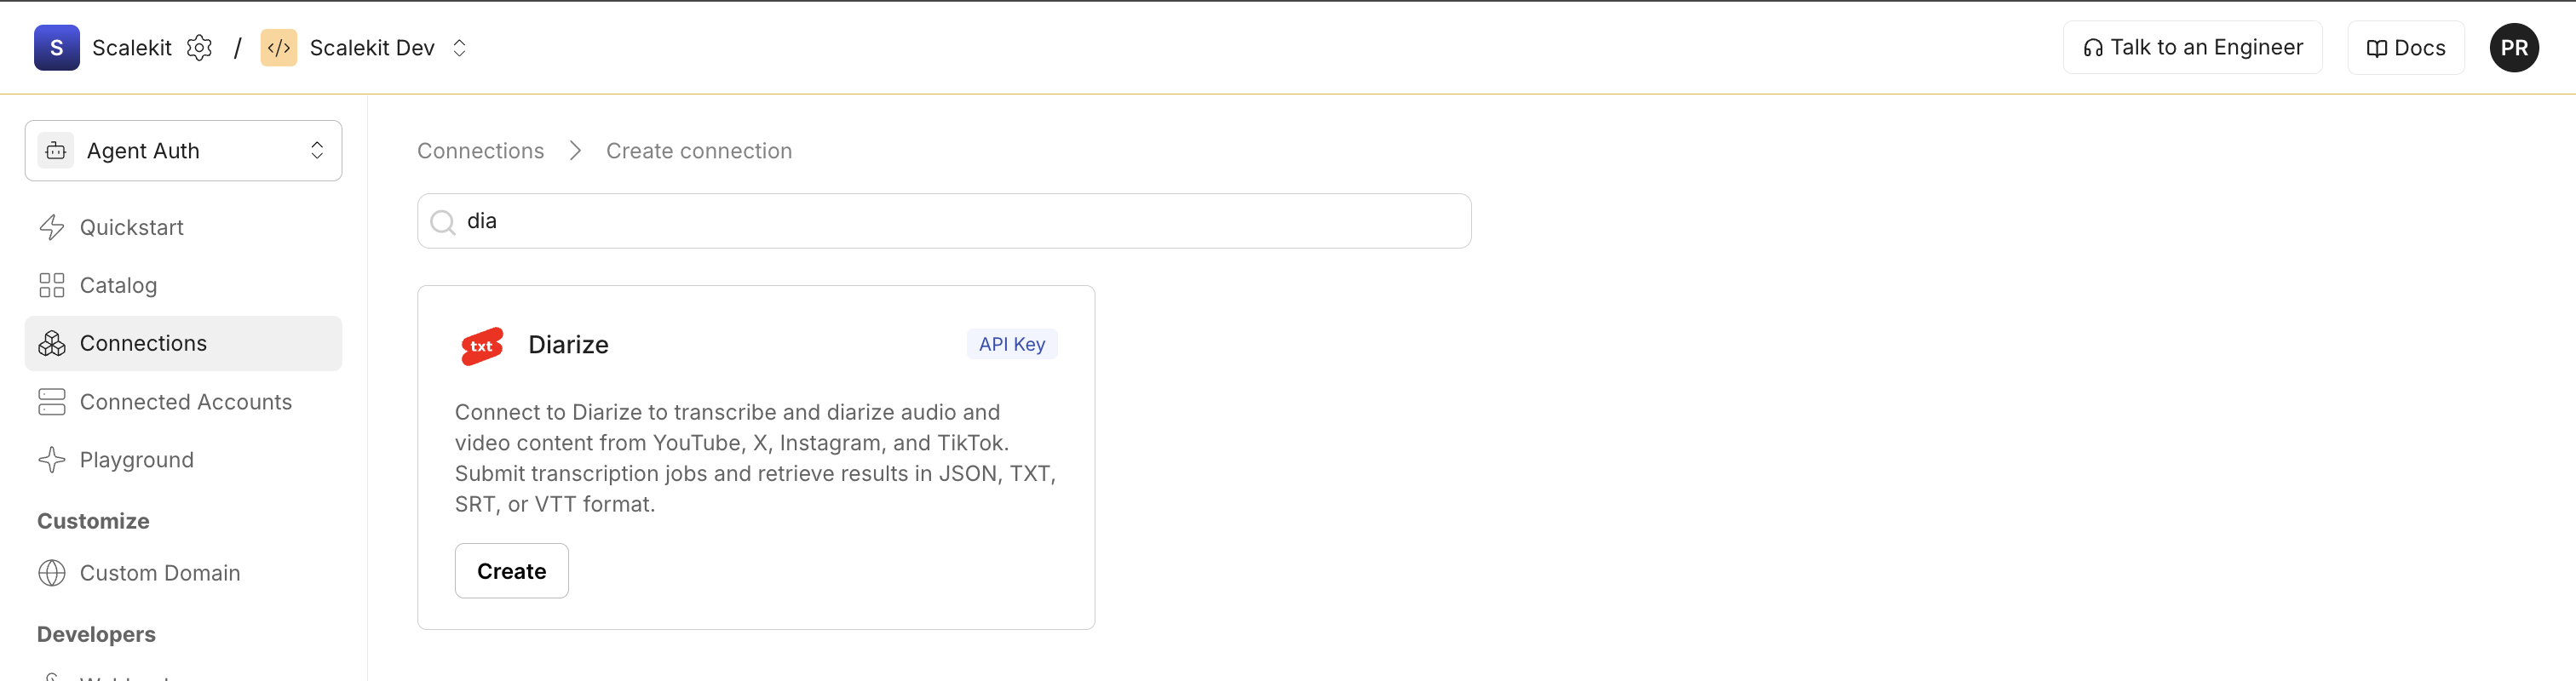Click the Diarize description text
This screenshot has width=2576, height=681.
[x=756, y=458]
